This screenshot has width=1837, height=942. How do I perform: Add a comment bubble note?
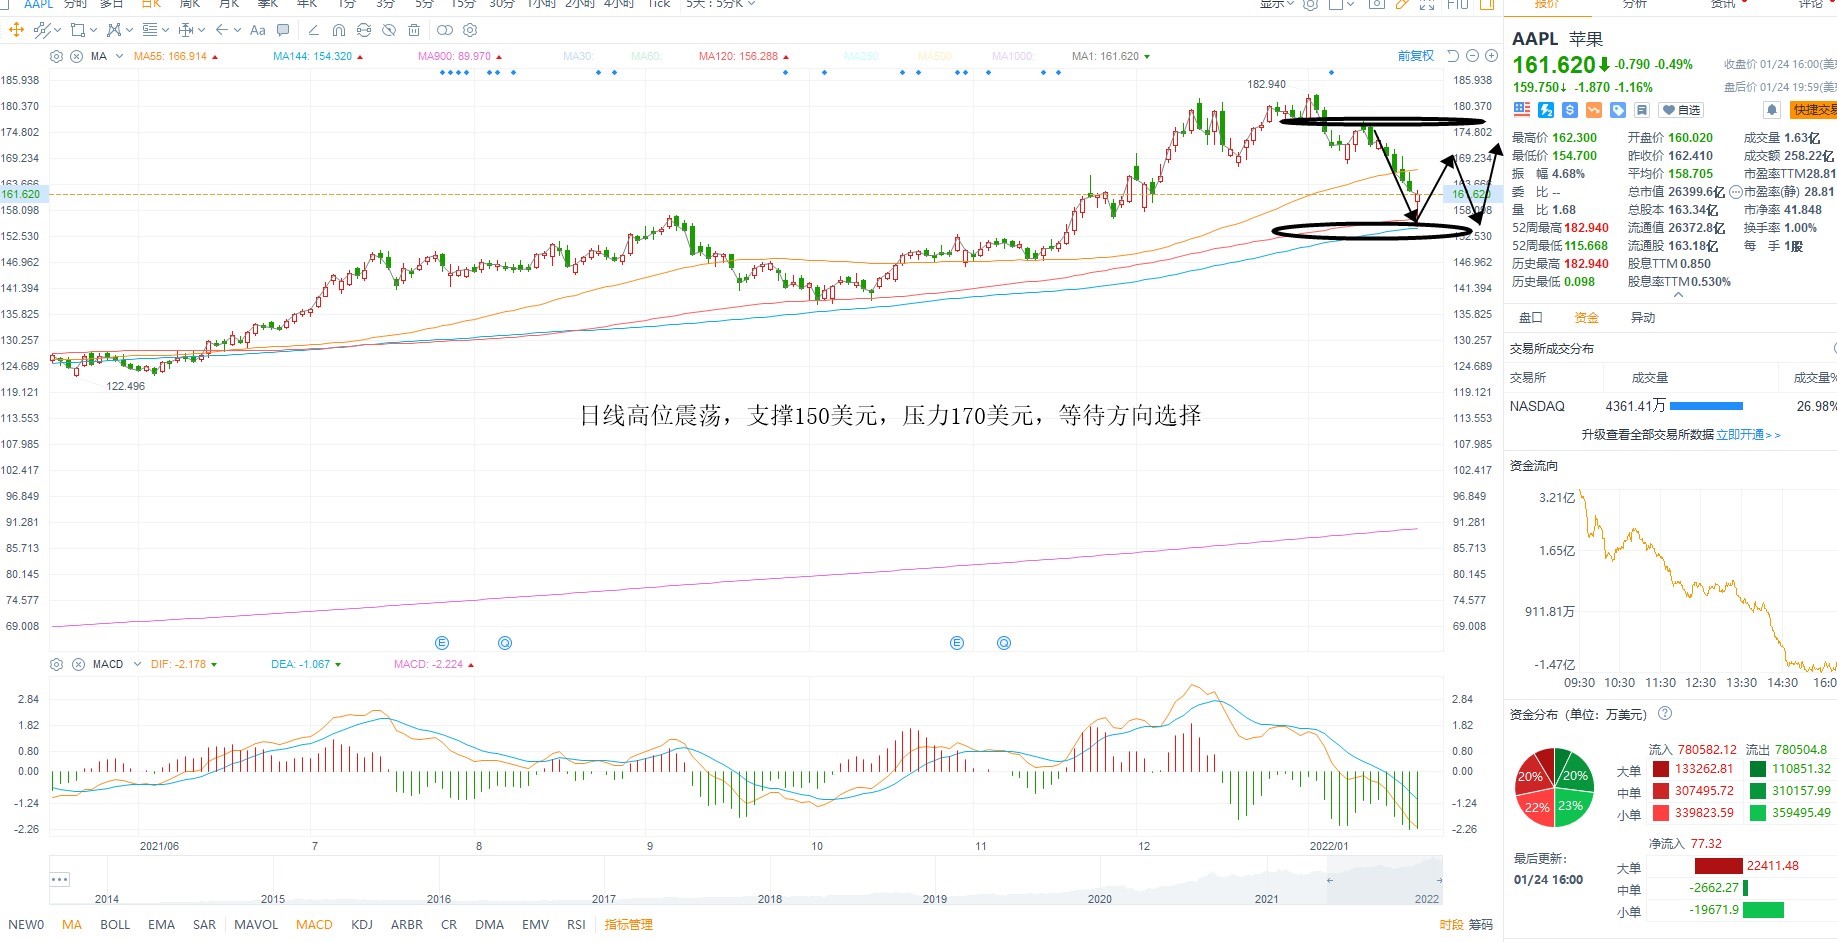(x=283, y=30)
